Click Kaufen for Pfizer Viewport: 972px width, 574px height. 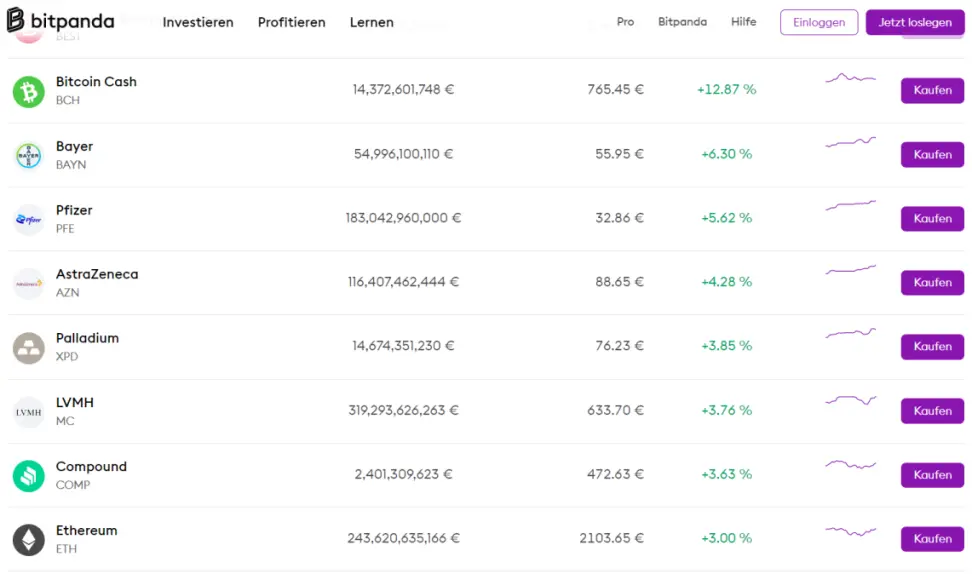click(932, 219)
